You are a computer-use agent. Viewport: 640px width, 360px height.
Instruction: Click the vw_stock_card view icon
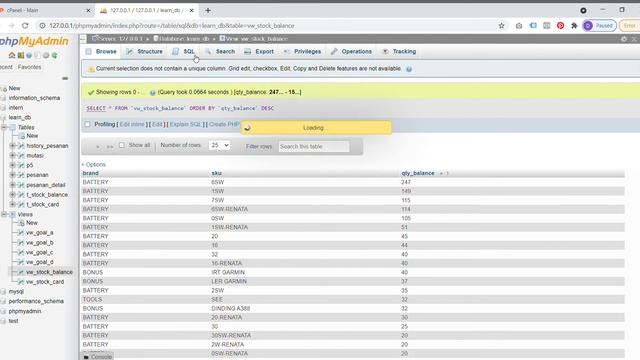pos(21,282)
